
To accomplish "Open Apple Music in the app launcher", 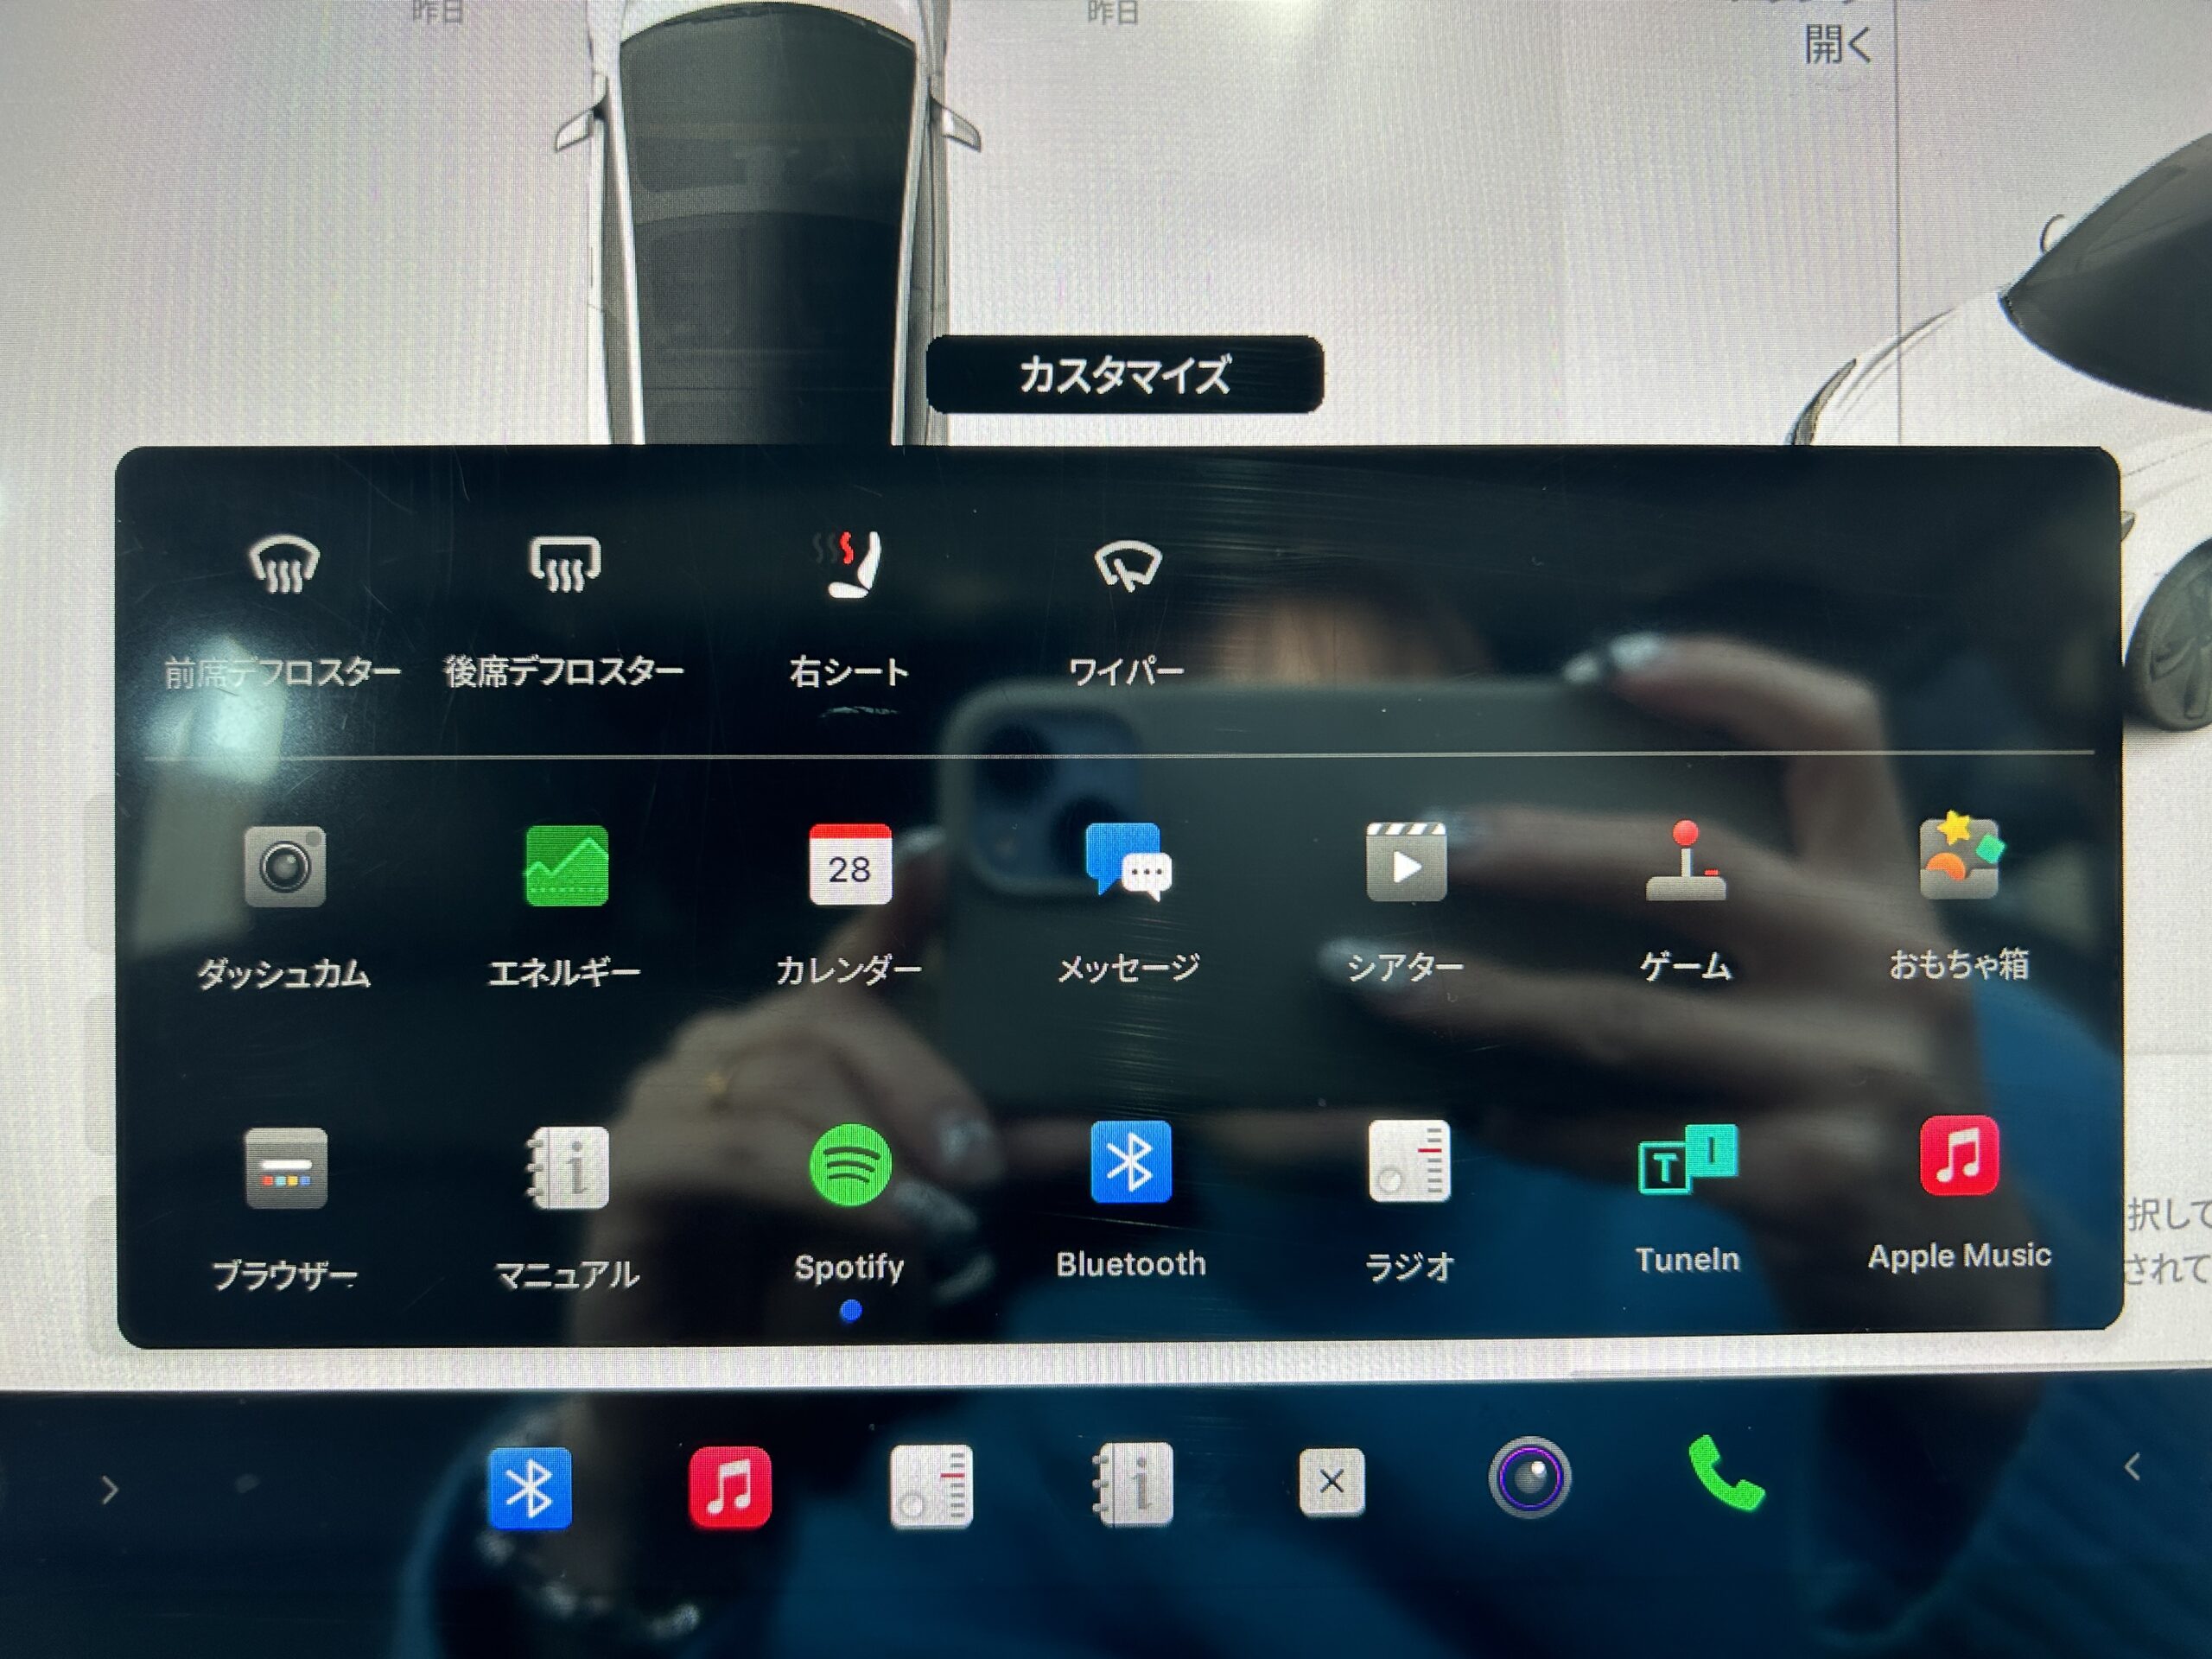I will (x=1959, y=1155).
